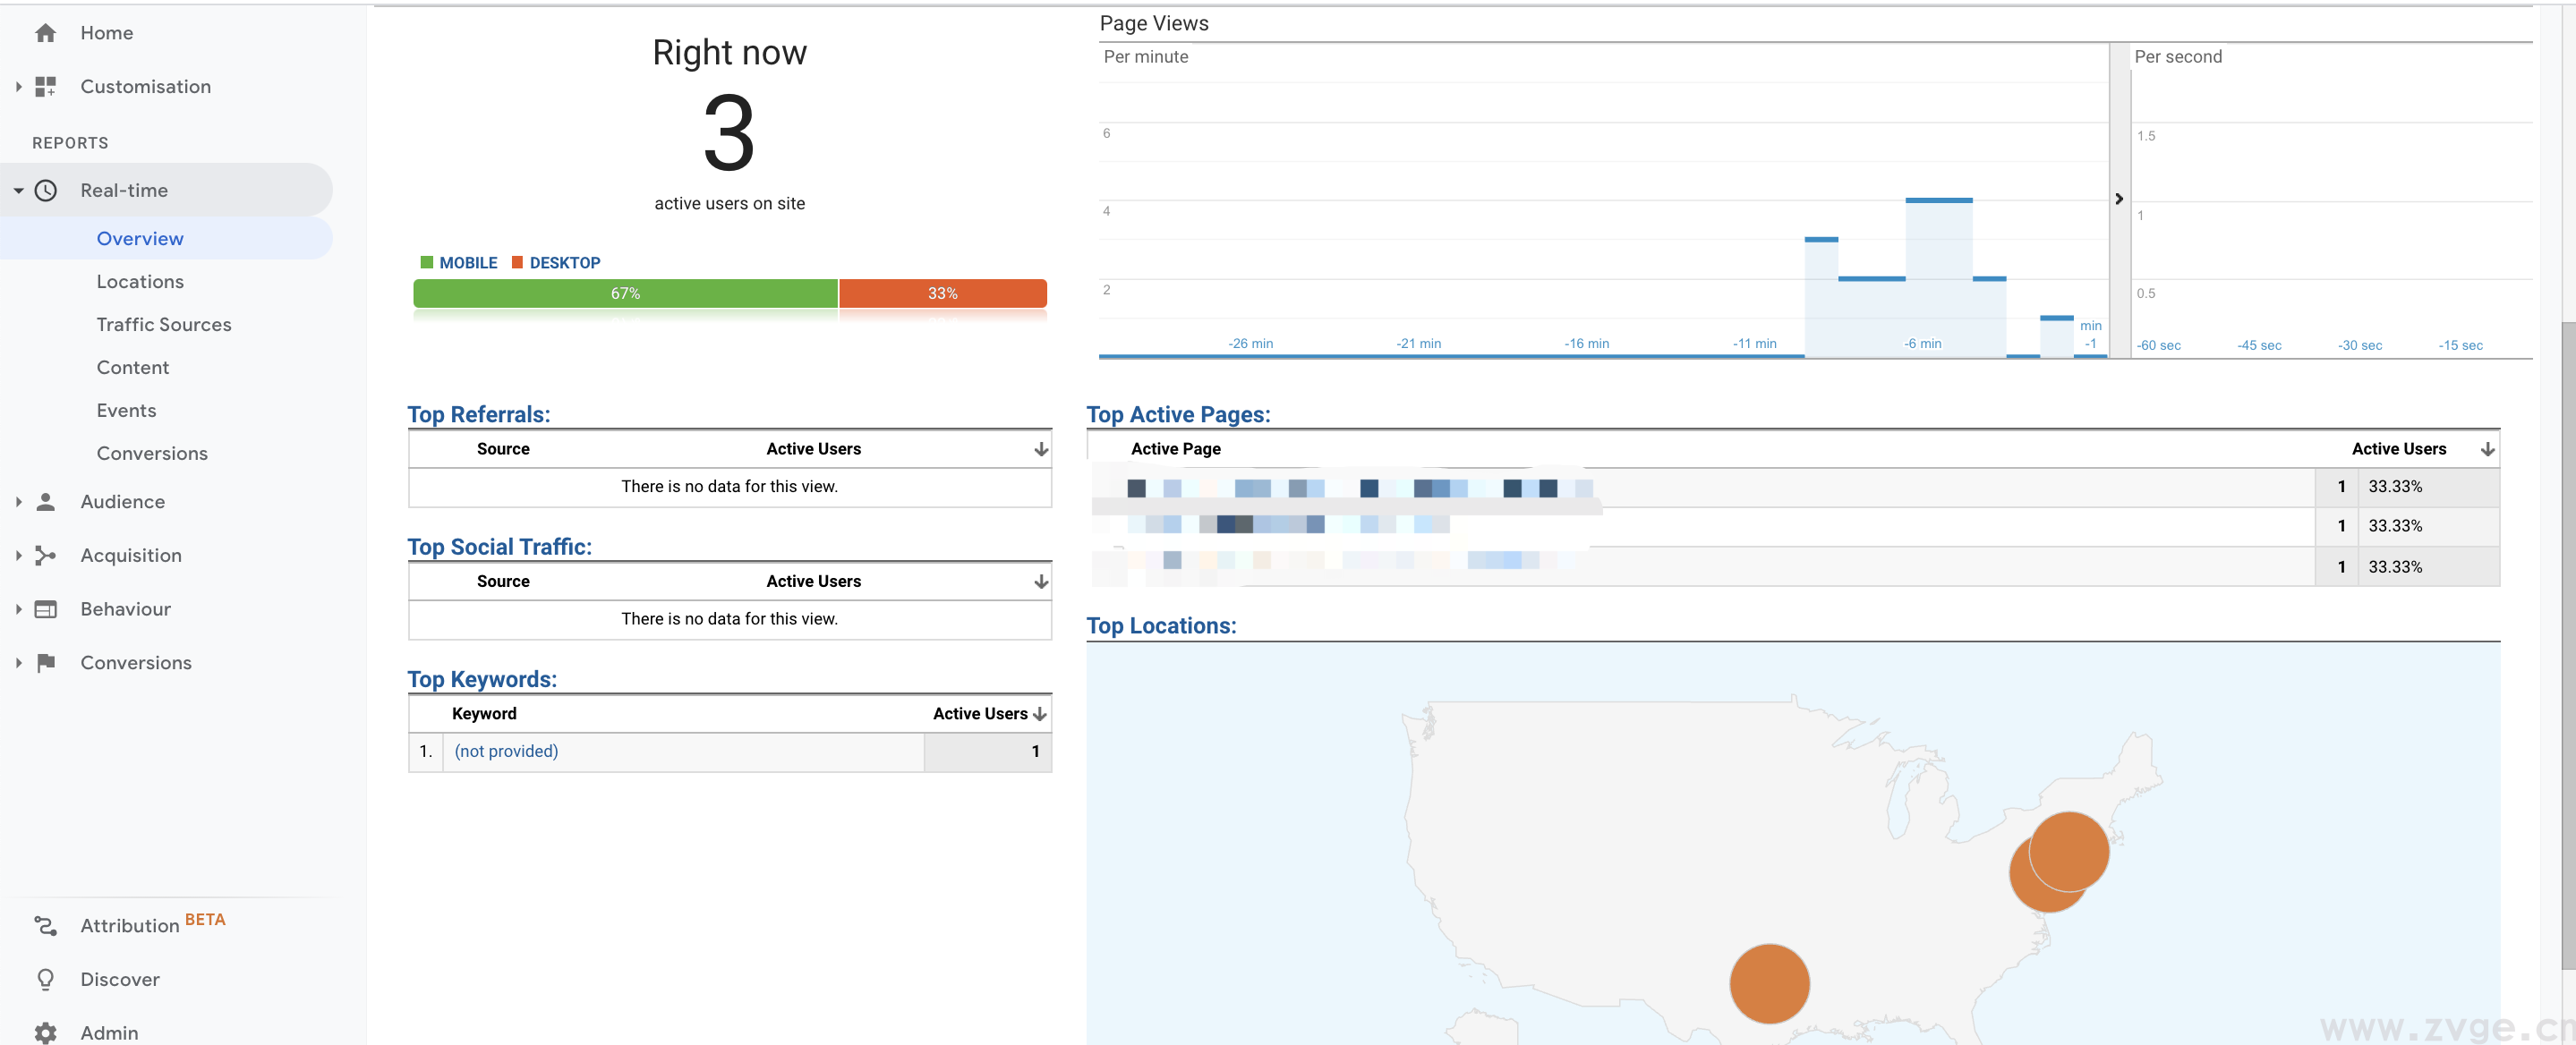Screen dimensions: 2576x1045
Task: Click the Conversions flag icon
Action: [x=45, y=663]
